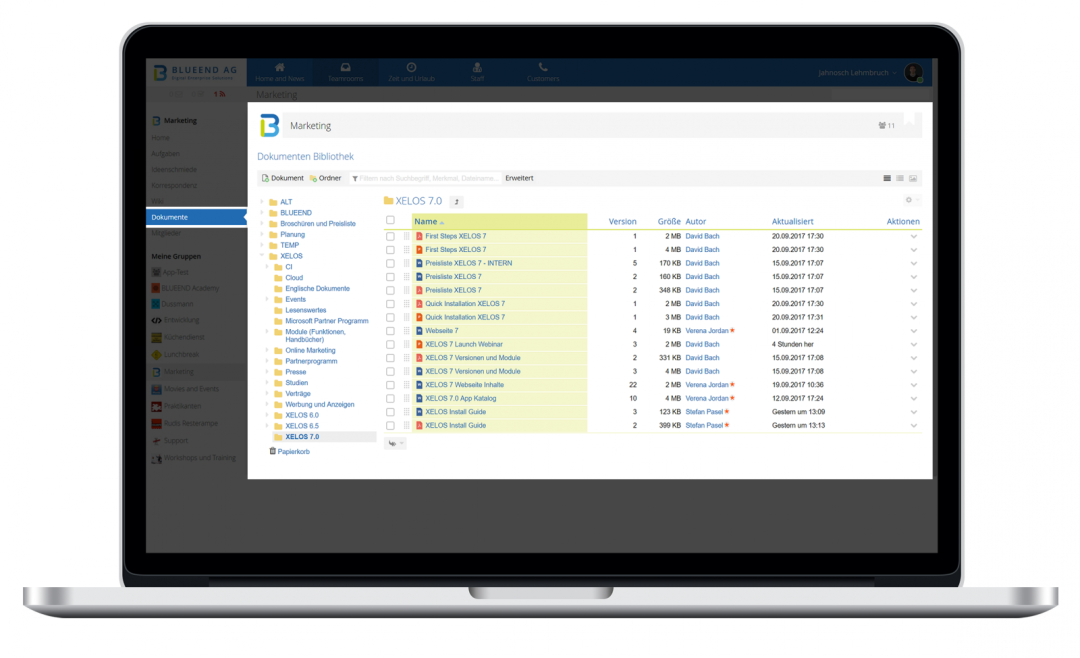Screen dimensions: 1080x658
Task: Switch to detailed table view icon
Action: tap(887, 178)
